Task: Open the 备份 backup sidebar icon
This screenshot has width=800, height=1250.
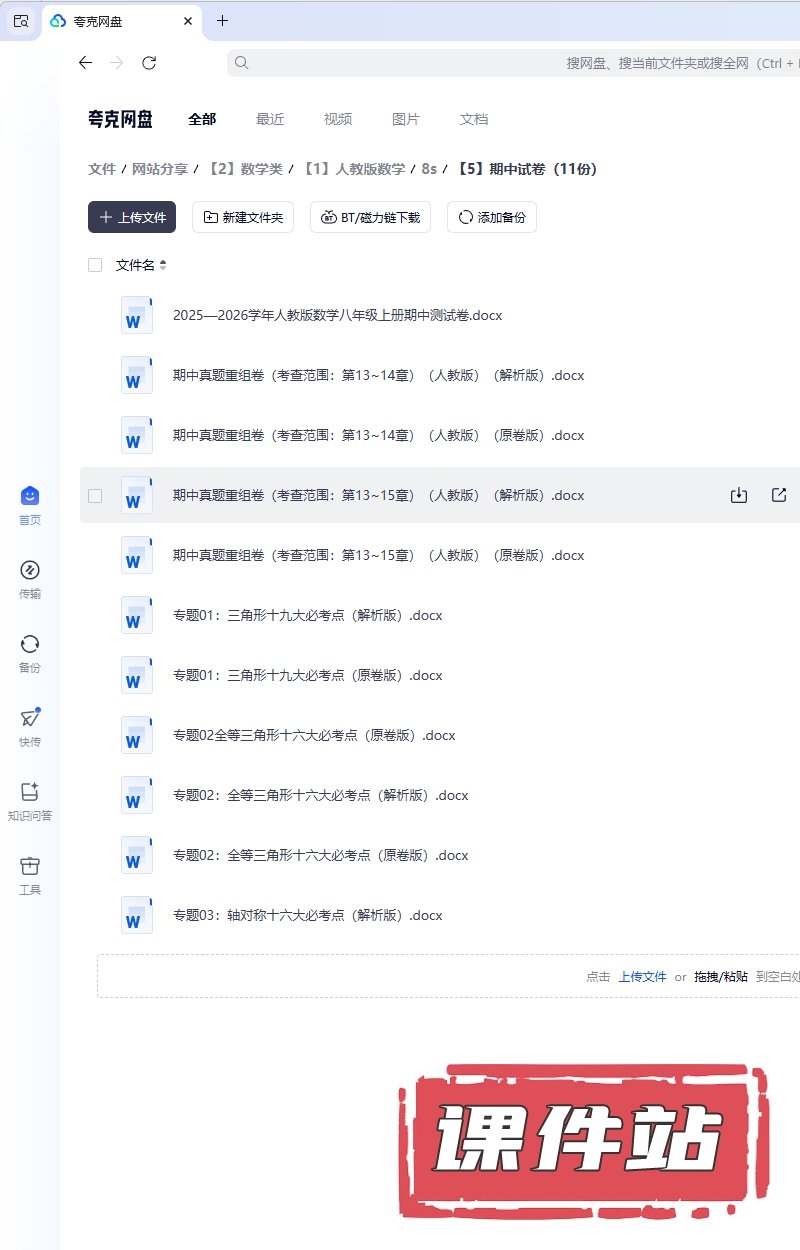Action: (30, 644)
